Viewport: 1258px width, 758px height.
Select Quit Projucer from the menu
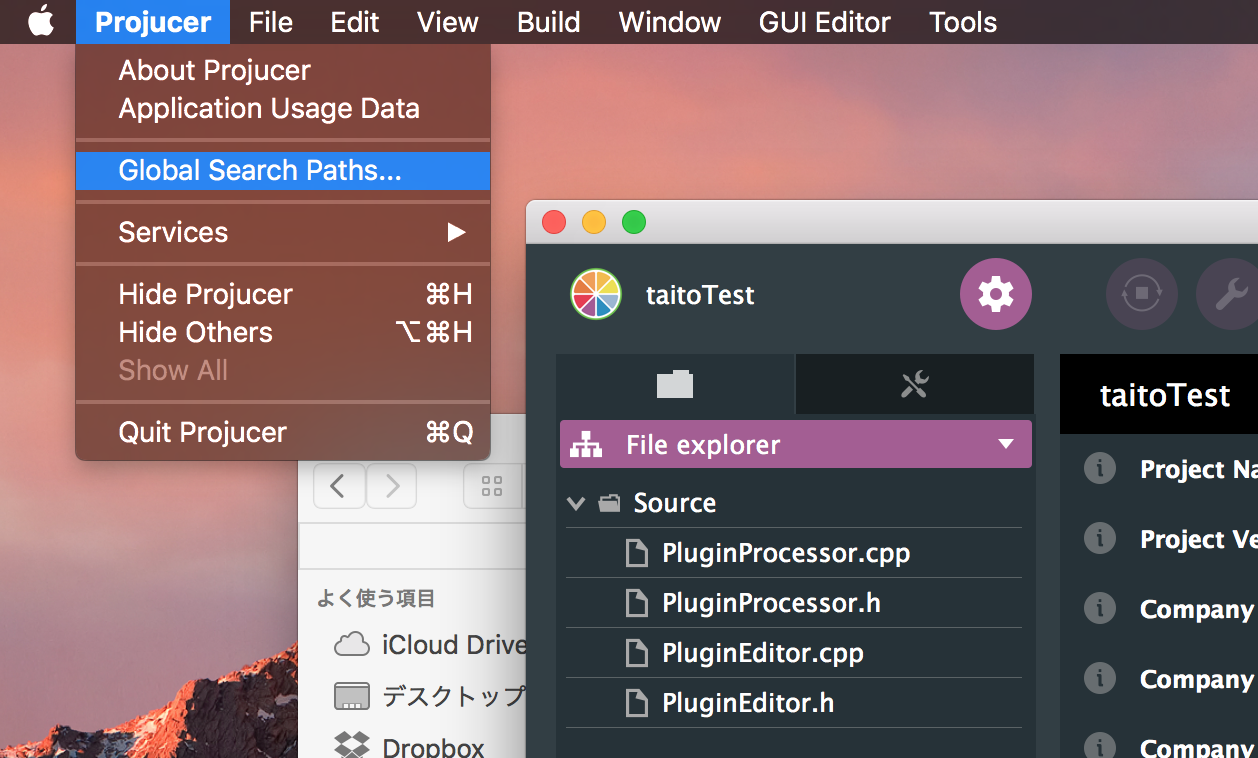[202, 432]
